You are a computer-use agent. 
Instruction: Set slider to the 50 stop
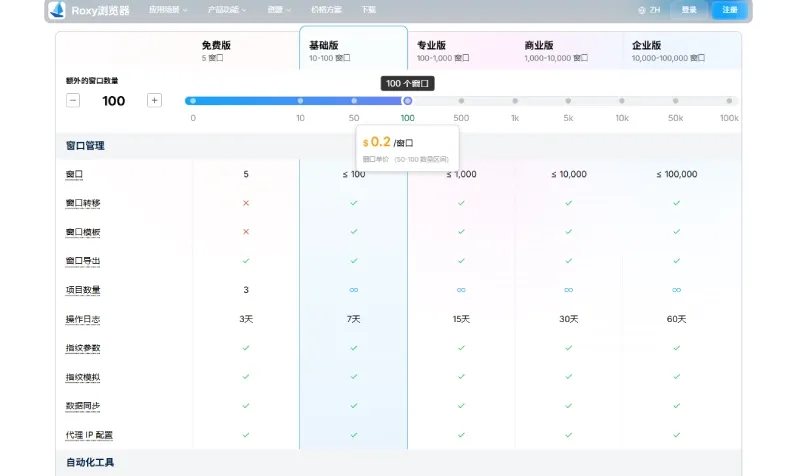coord(354,101)
